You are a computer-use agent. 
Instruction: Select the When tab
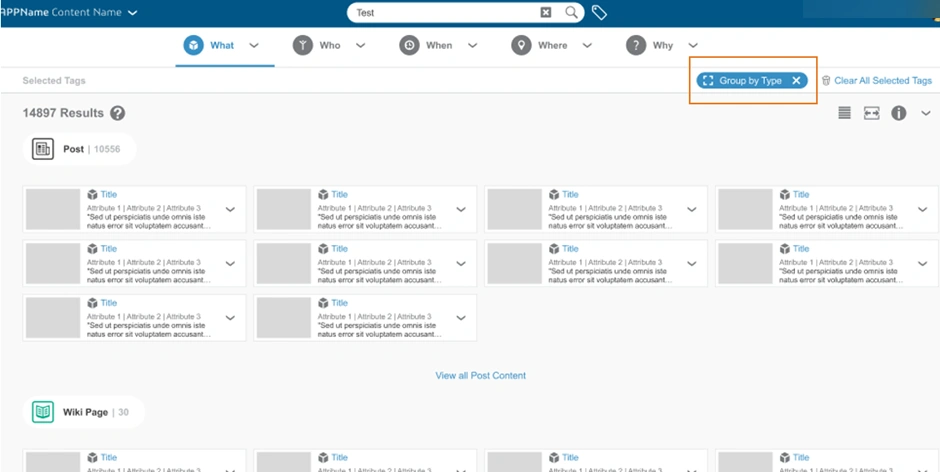tap(439, 46)
